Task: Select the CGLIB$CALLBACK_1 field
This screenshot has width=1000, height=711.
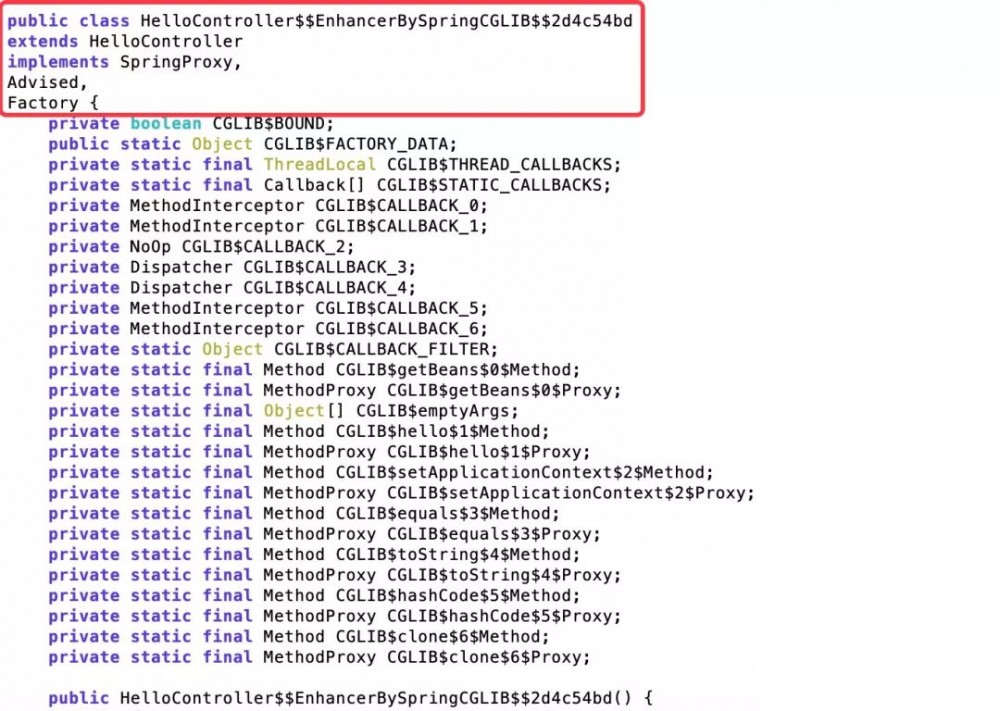Action: point(268,226)
